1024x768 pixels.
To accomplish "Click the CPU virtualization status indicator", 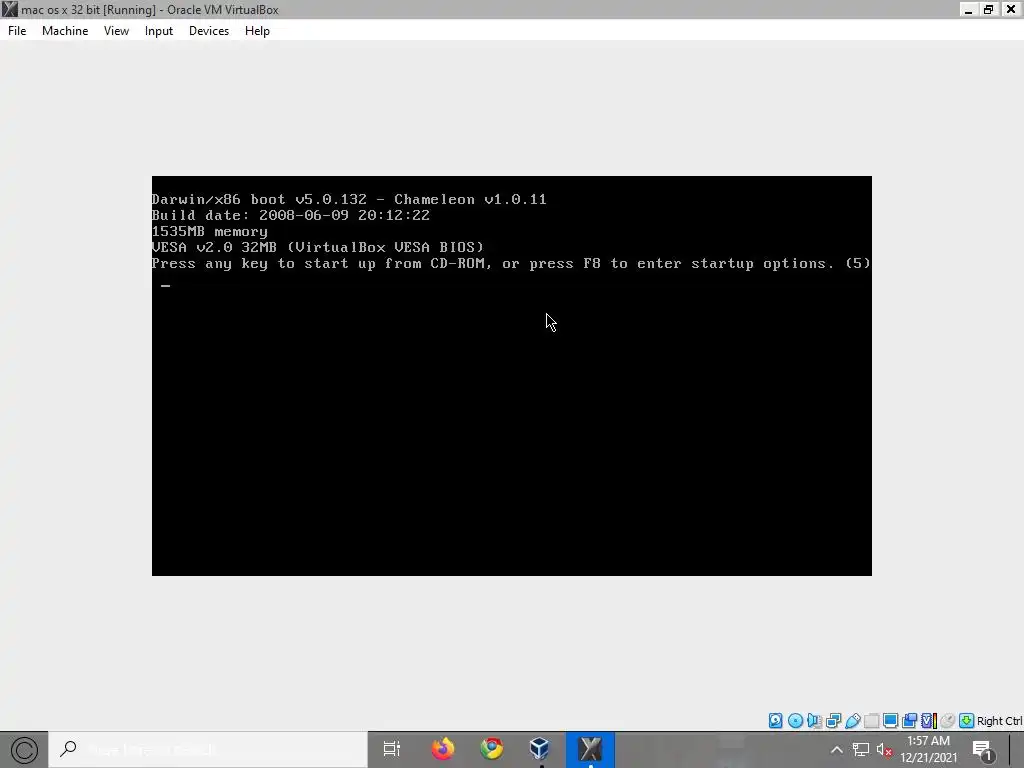I will click(929, 720).
